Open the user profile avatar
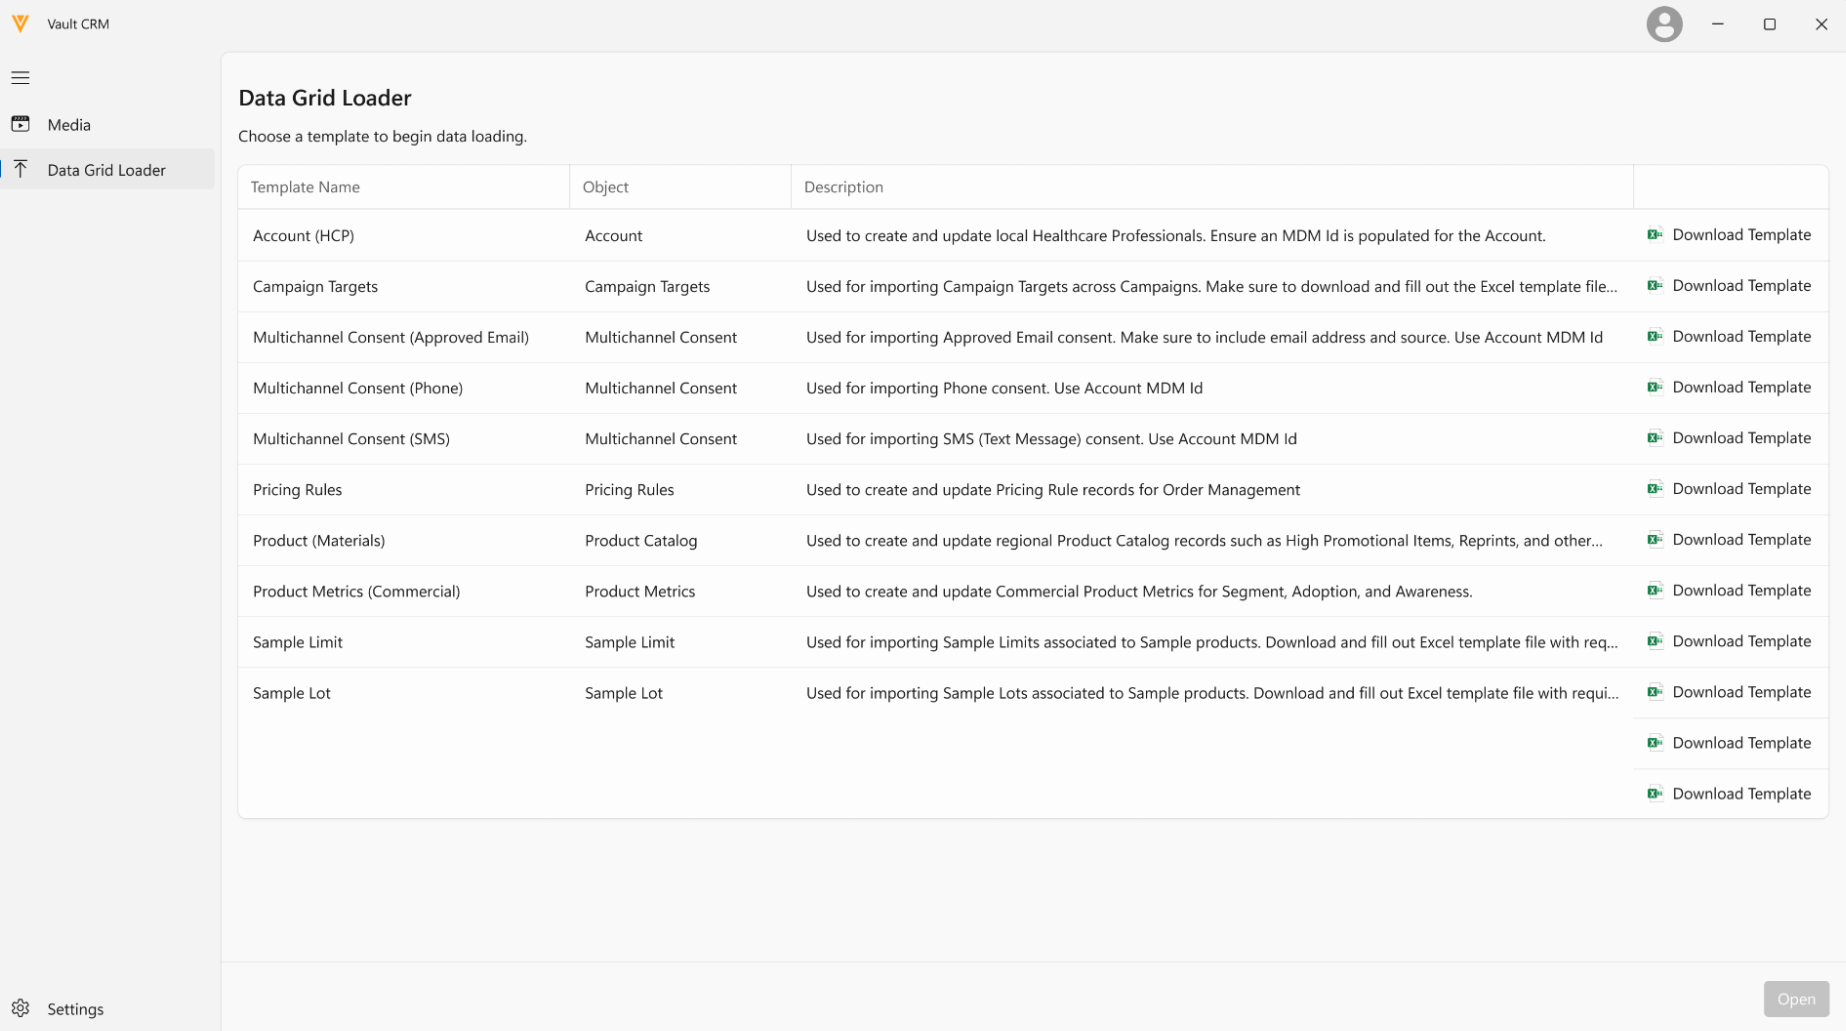Viewport: 1846px width, 1031px height. [x=1664, y=24]
